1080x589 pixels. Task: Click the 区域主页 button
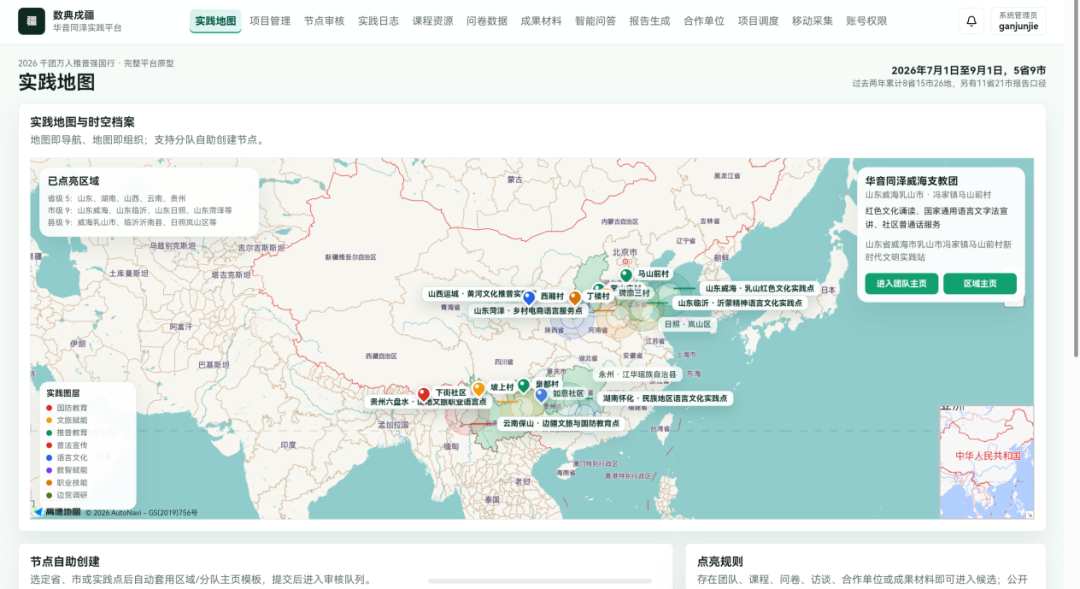pyautogui.click(x=980, y=283)
